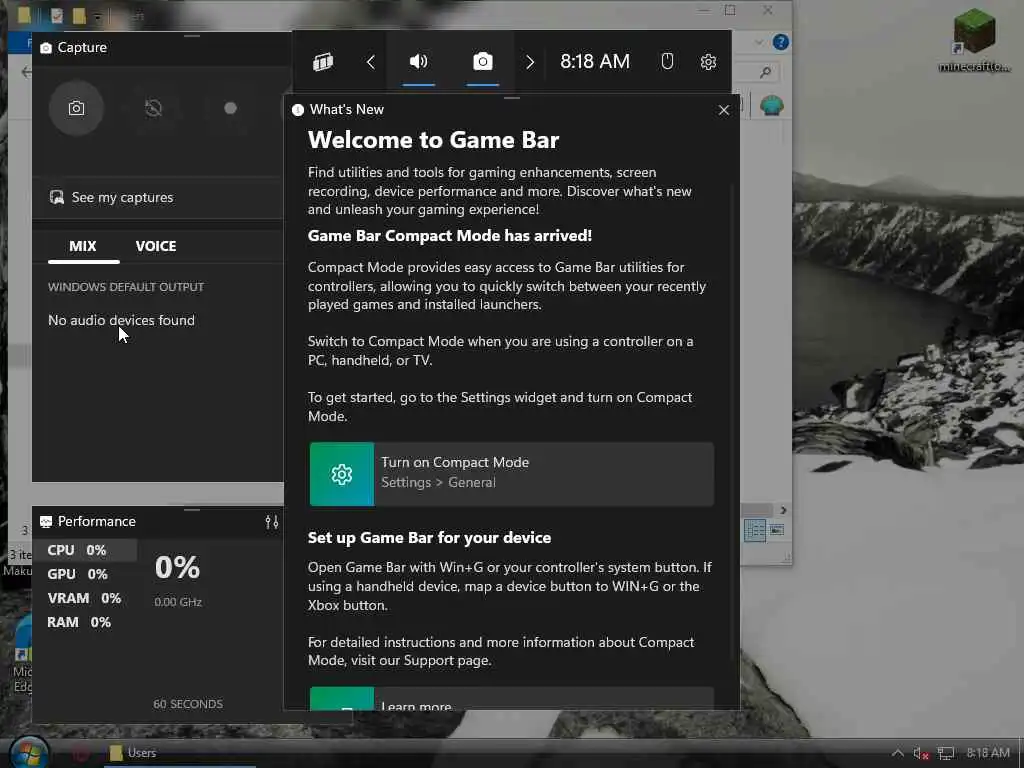Show previous widgets with left arrow
This screenshot has height=768, width=1024.
[370, 62]
